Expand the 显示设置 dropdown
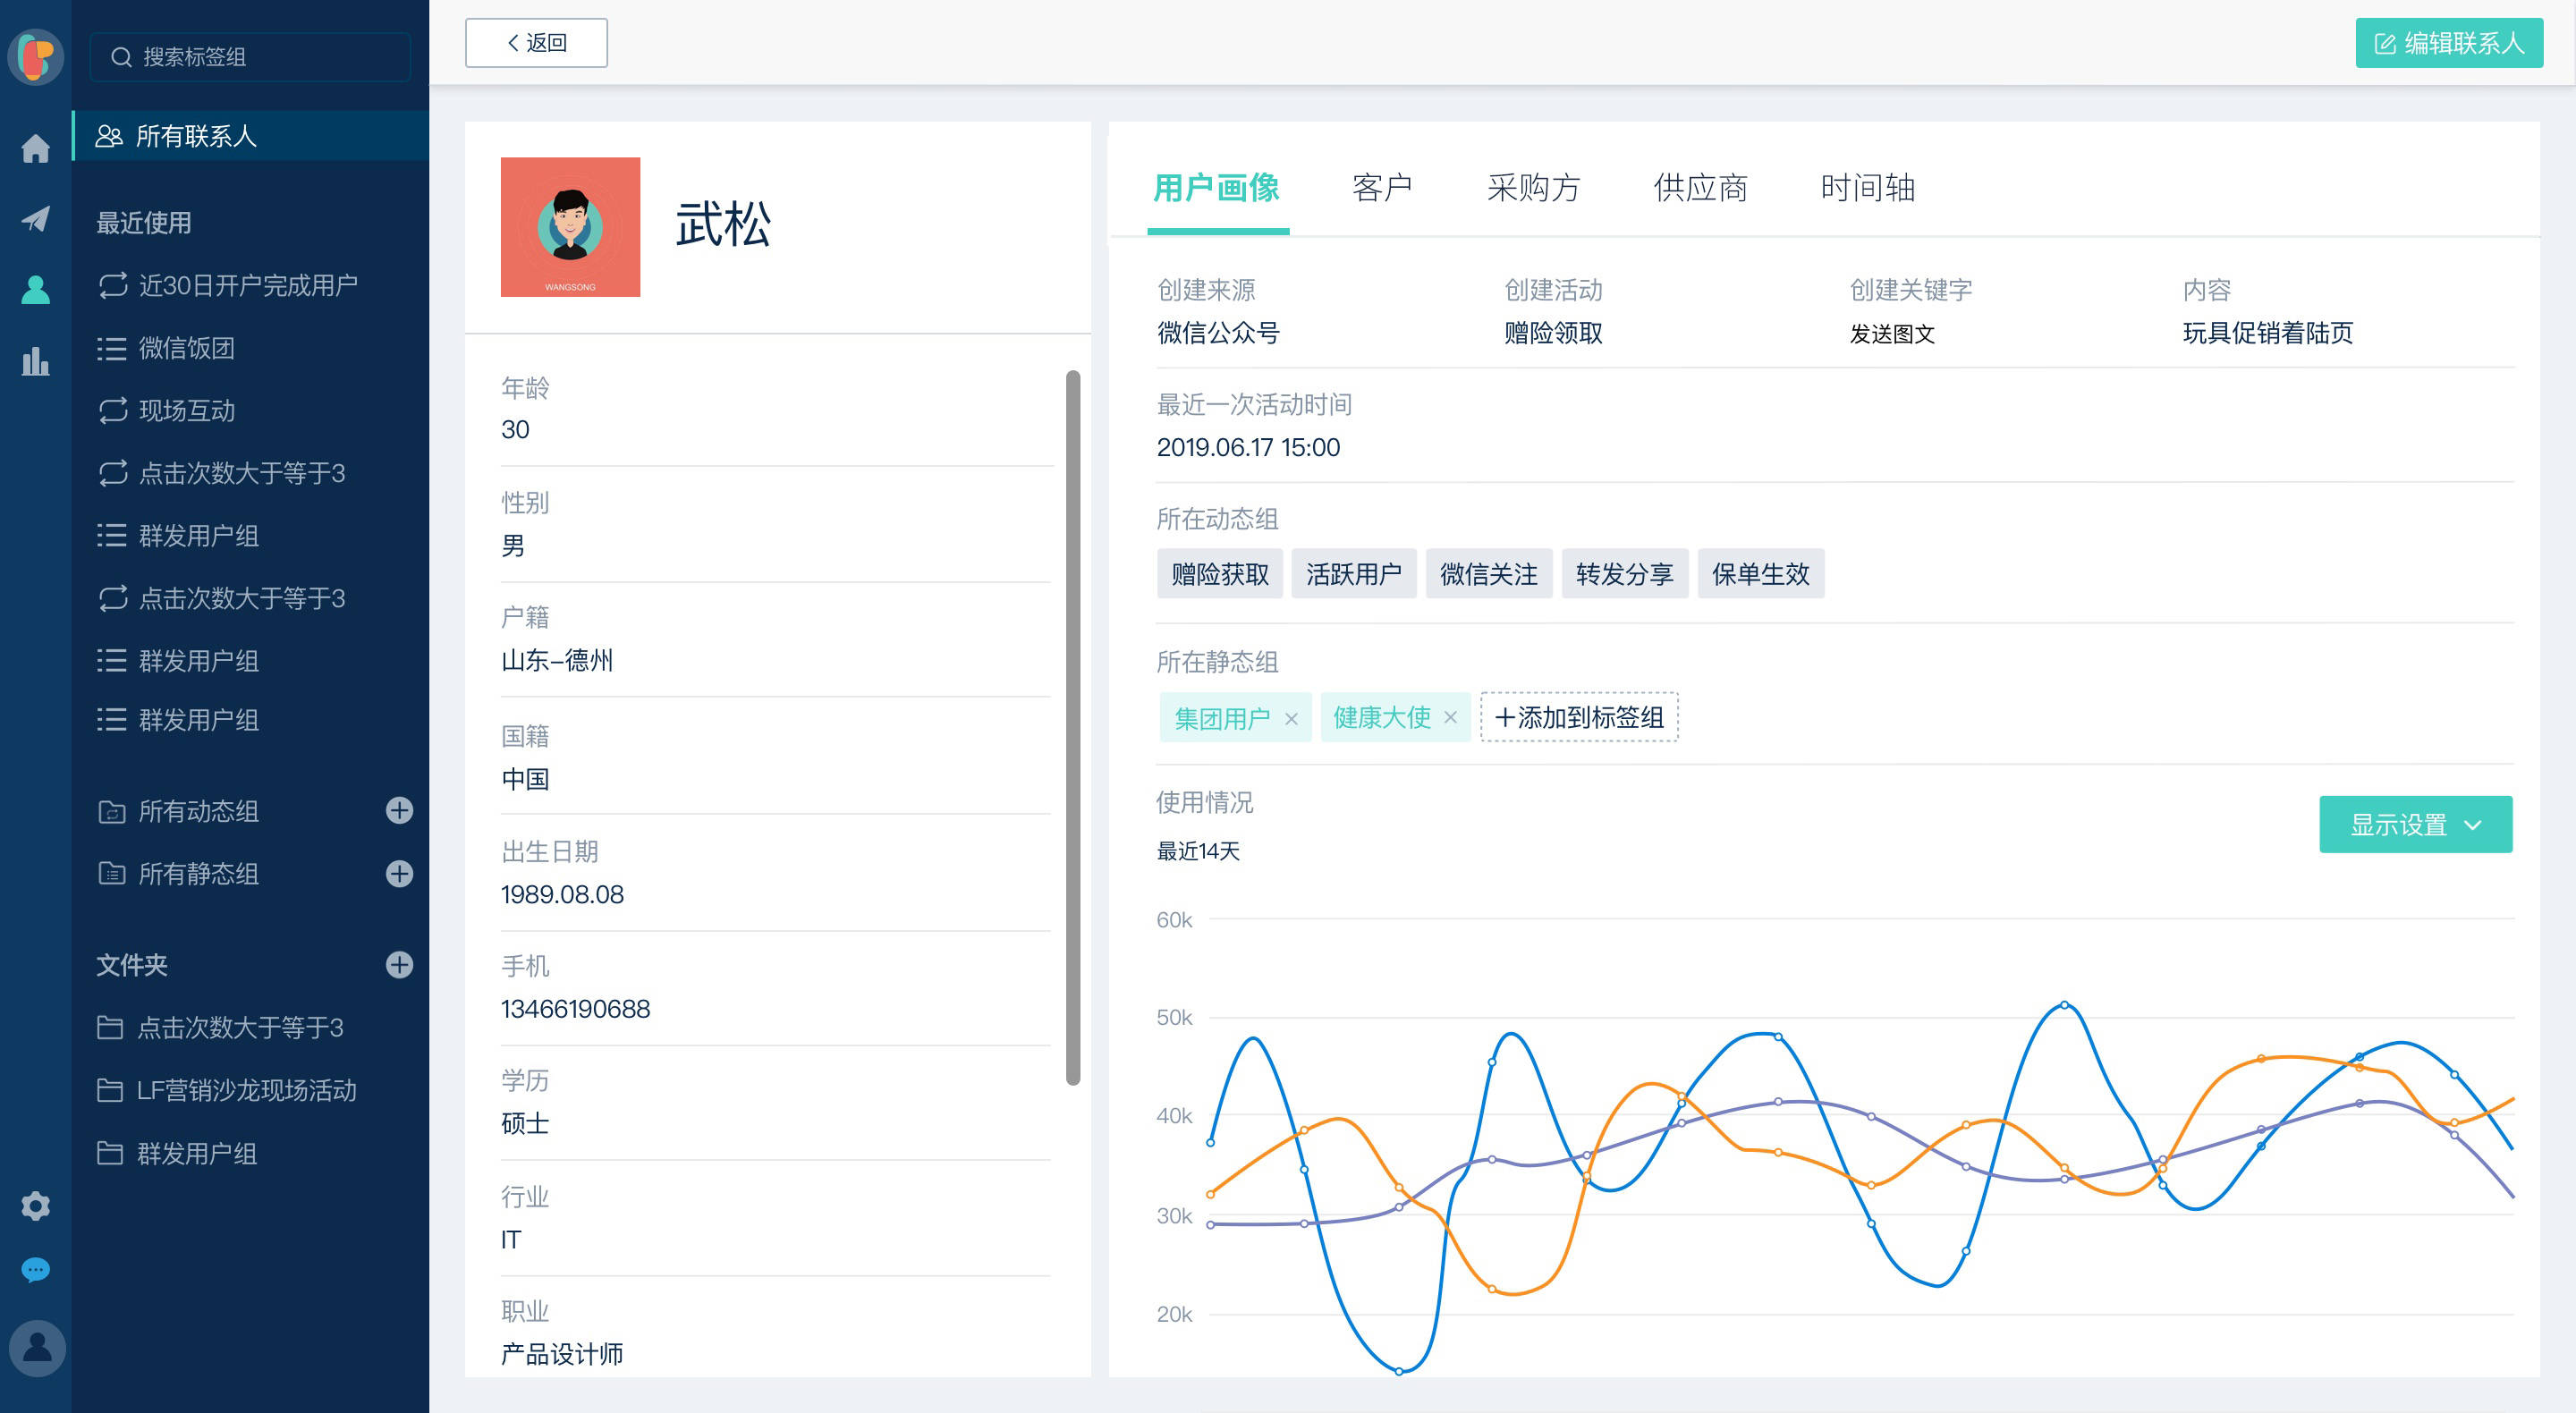Screen dimensions: 2576x1413 click(2415, 824)
